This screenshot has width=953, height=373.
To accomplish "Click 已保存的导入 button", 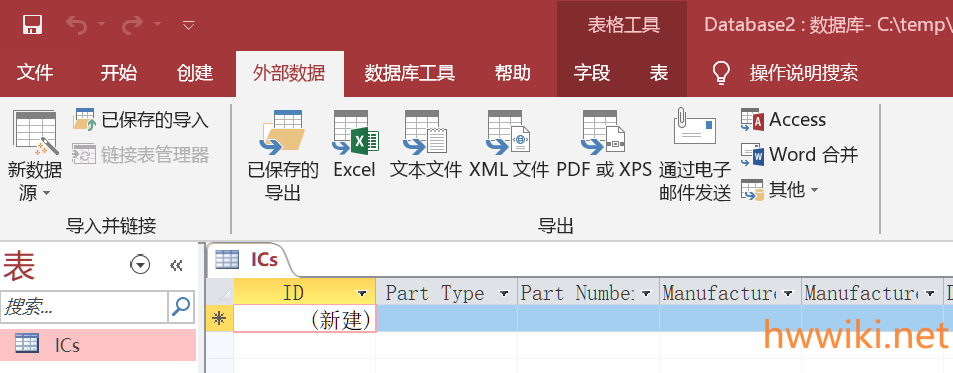I will [x=140, y=120].
